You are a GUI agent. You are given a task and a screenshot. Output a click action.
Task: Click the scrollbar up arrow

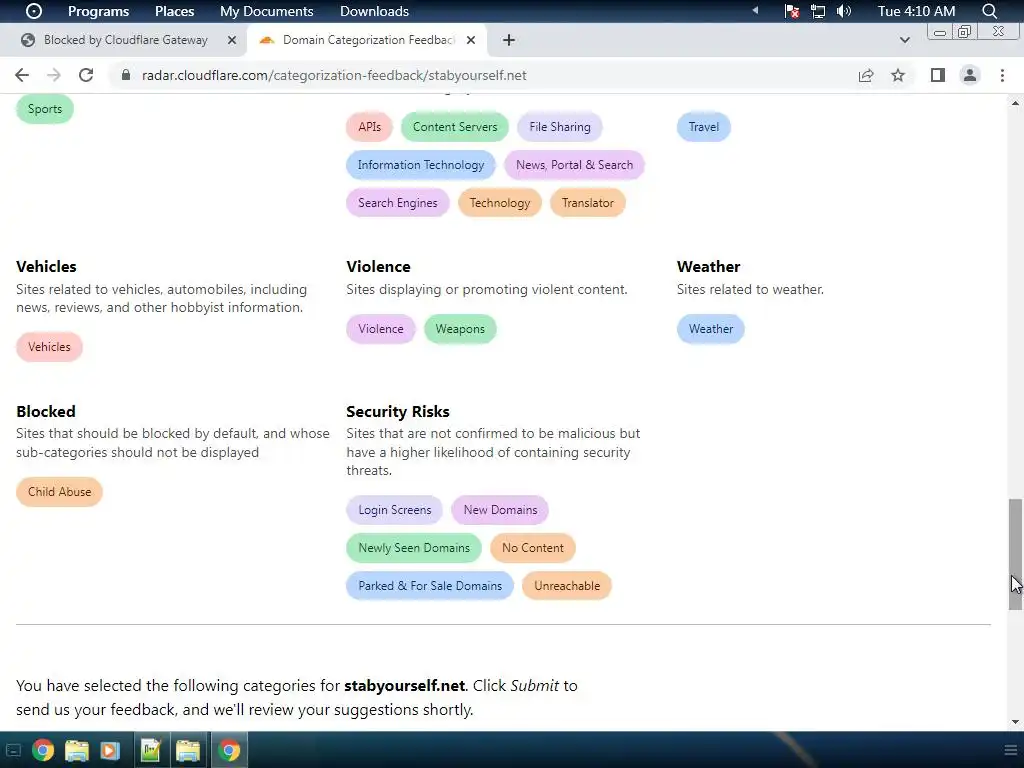pyautogui.click(x=1015, y=103)
